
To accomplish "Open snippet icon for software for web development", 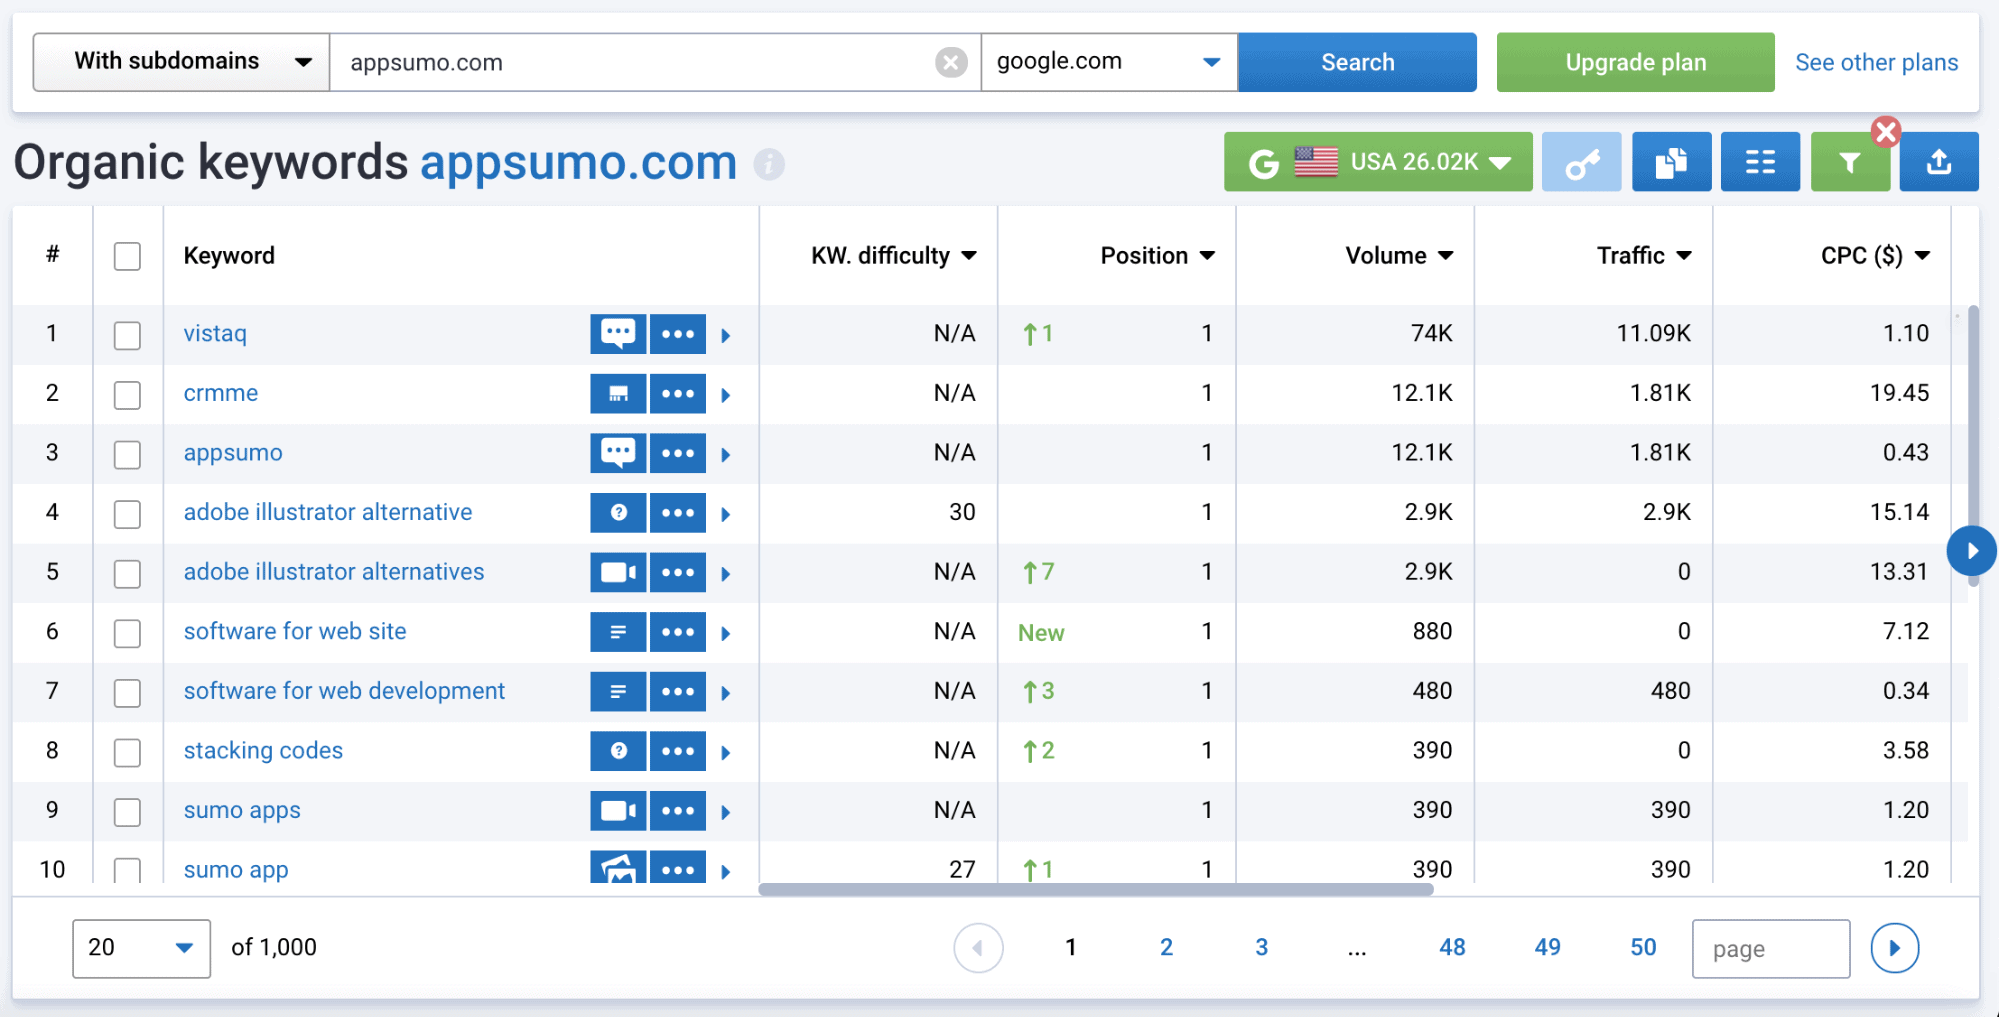I will (x=618, y=692).
